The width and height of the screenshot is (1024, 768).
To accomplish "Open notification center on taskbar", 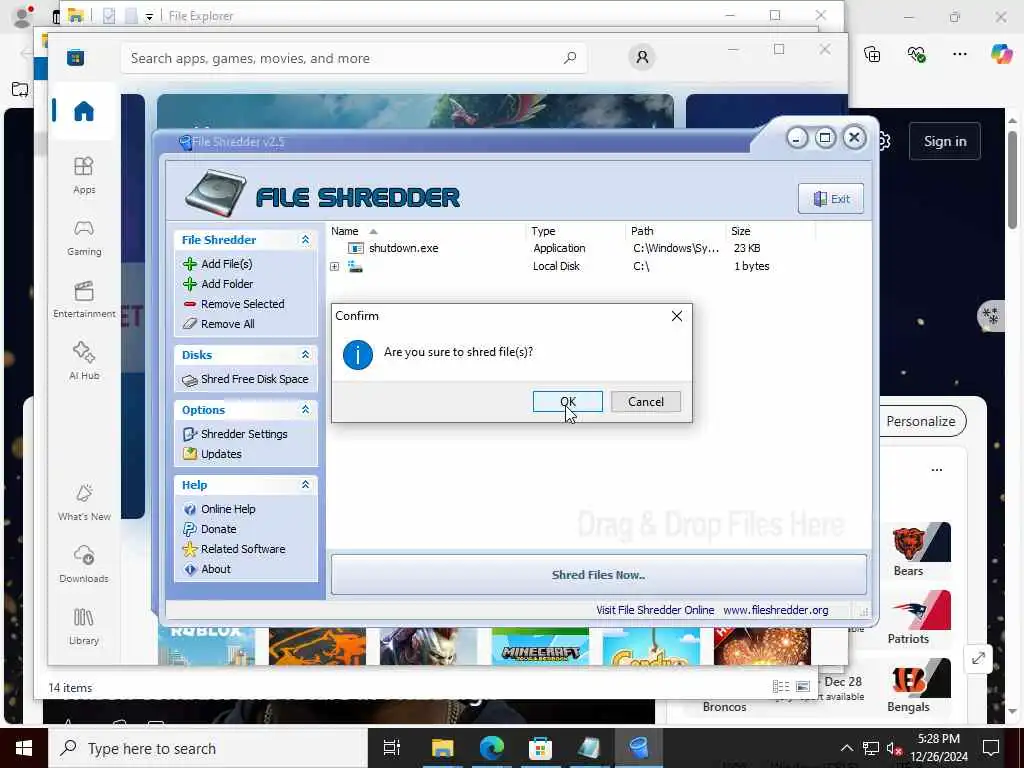I will coord(991,748).
